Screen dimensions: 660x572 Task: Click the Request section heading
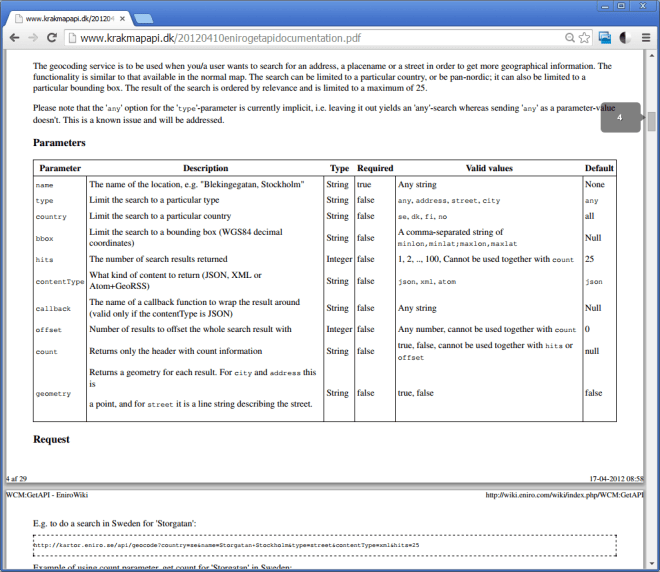[x=51, y=439]
